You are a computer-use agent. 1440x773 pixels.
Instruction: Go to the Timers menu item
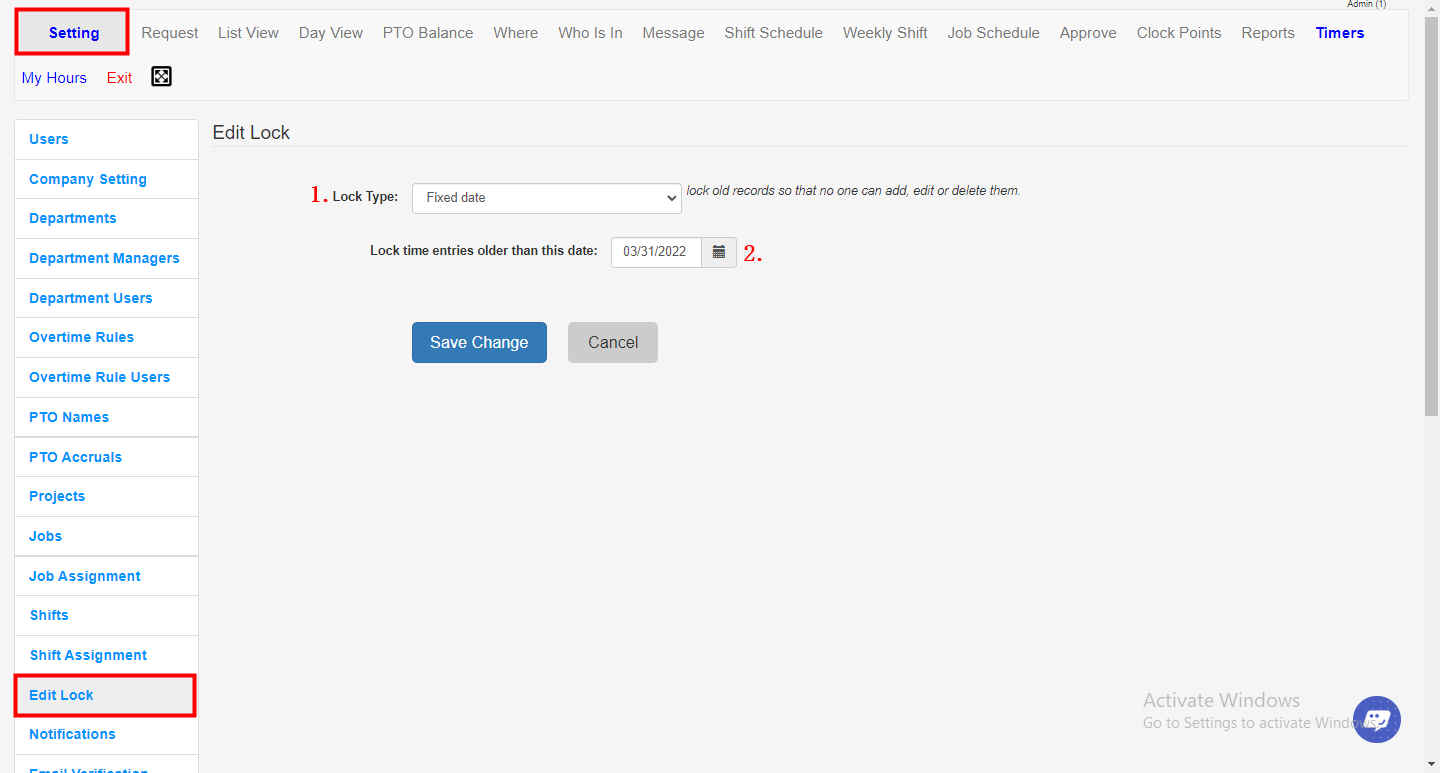click(1339, 33)
